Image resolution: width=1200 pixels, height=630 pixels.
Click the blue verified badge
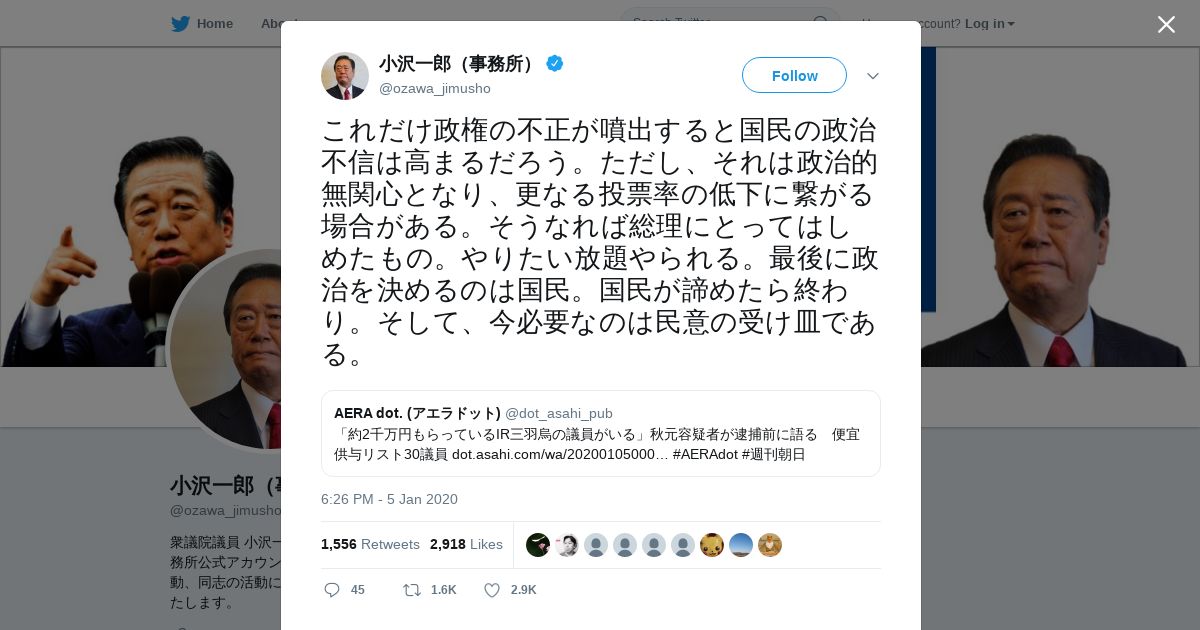tap(554, 64)
